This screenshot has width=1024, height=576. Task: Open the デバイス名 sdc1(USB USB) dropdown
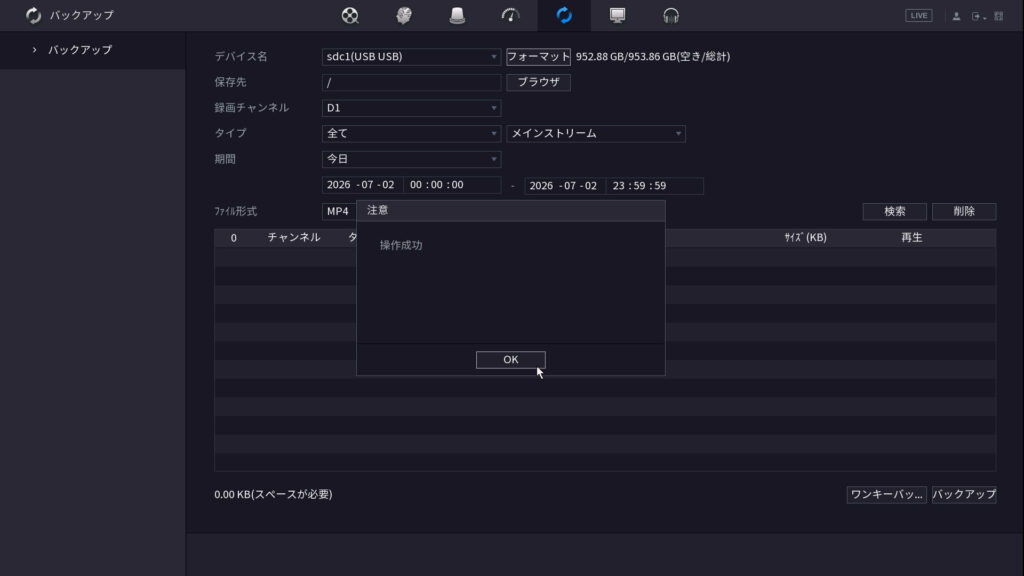click(411, 57)
